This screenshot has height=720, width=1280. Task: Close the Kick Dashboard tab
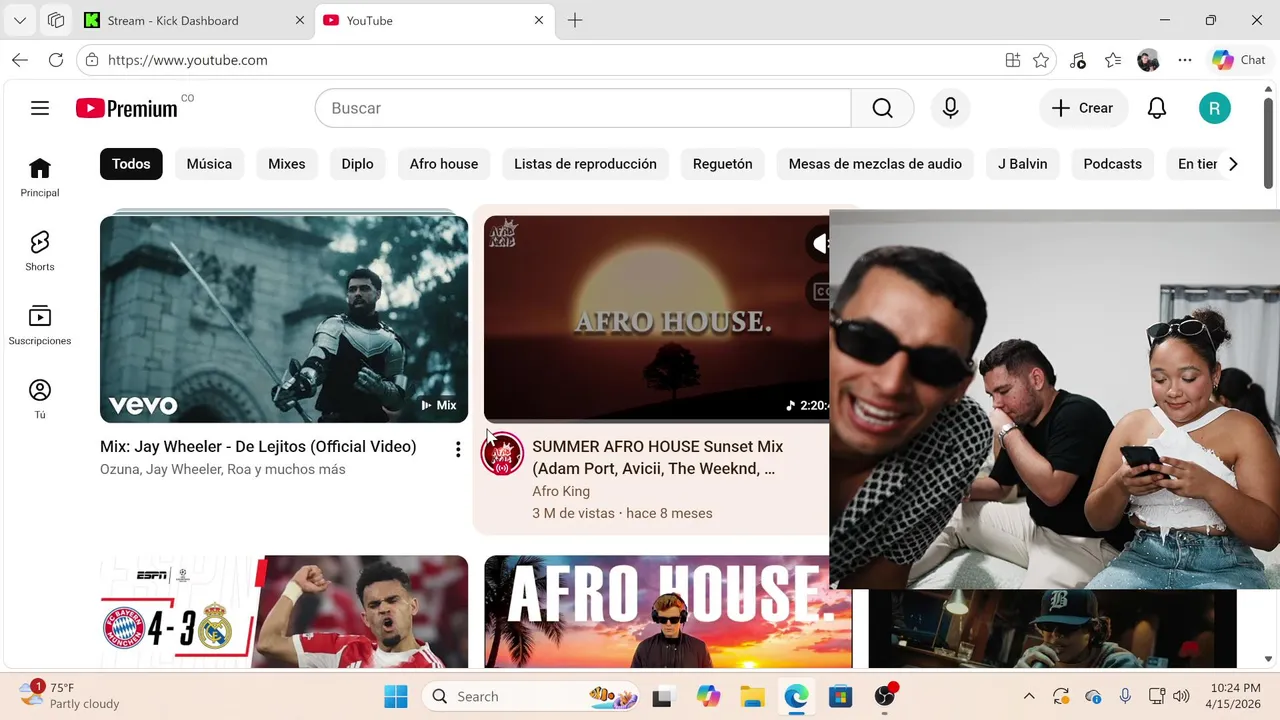pyautogui.click(x=299, y=20)
